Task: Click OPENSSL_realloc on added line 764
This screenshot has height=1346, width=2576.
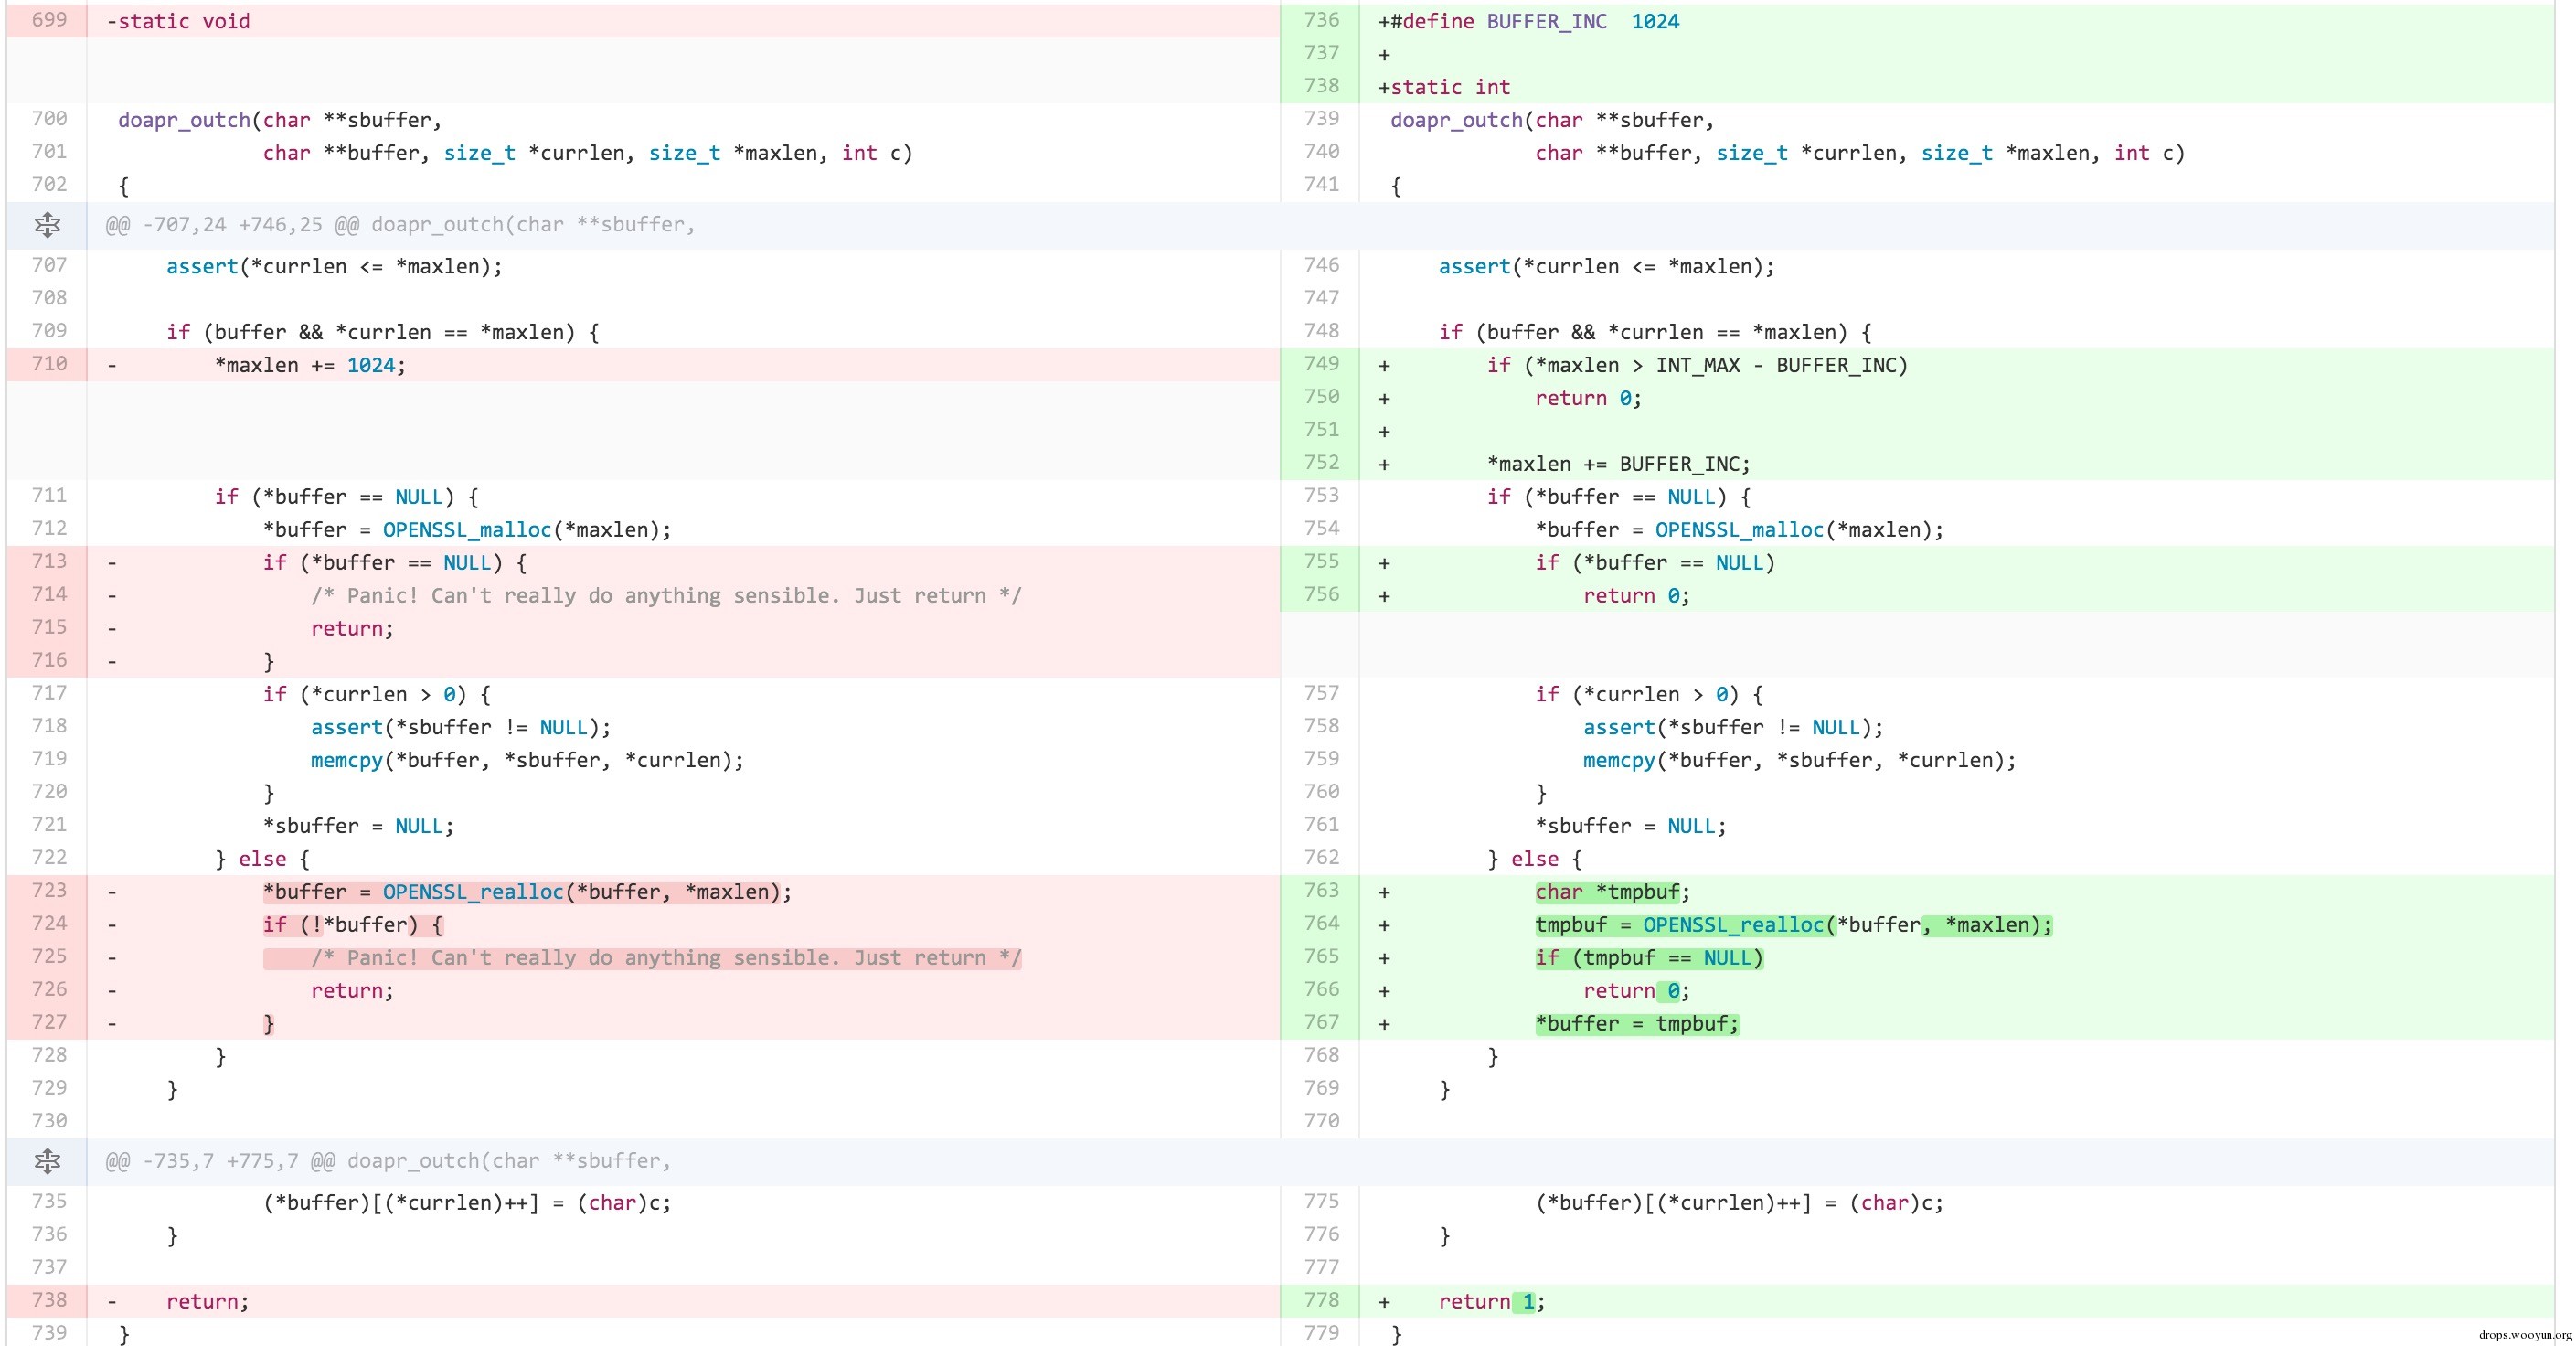Action: pyautogui.click(x=1733, y=925)
